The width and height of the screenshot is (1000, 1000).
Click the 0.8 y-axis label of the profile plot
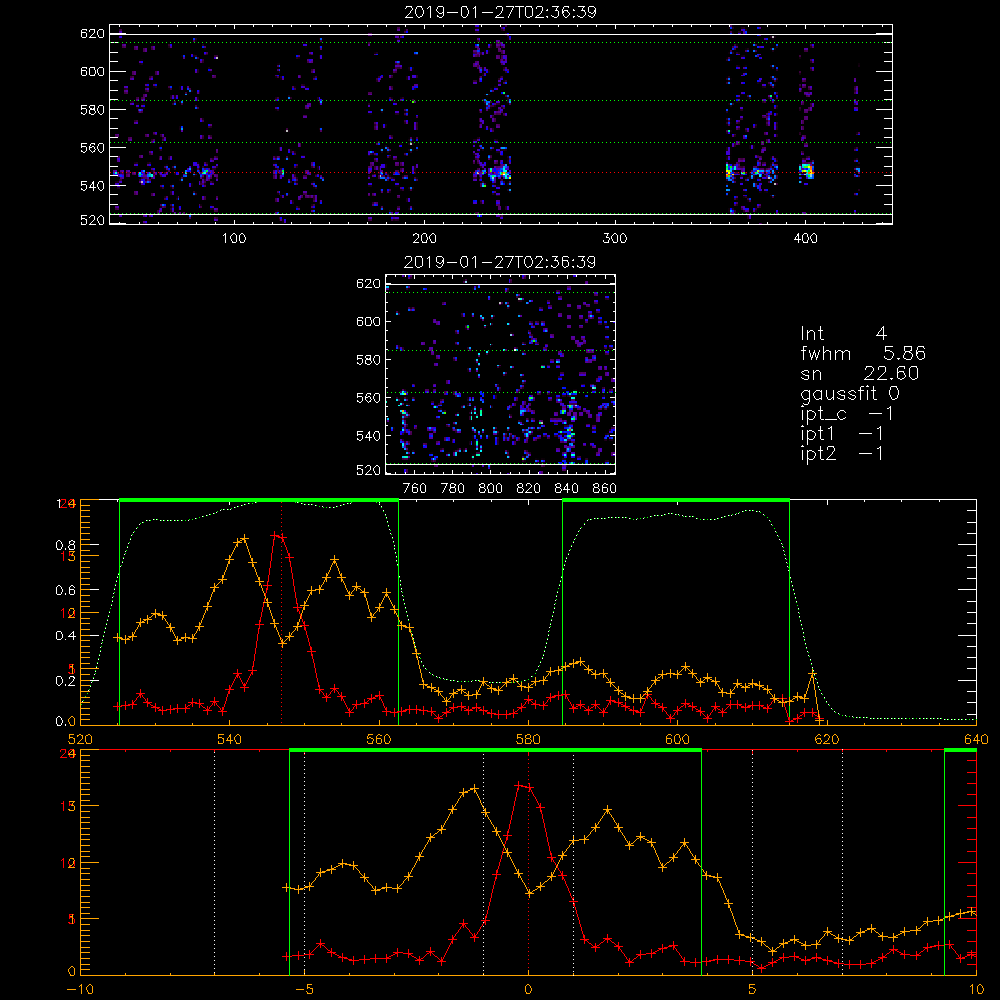pos(66,545)
